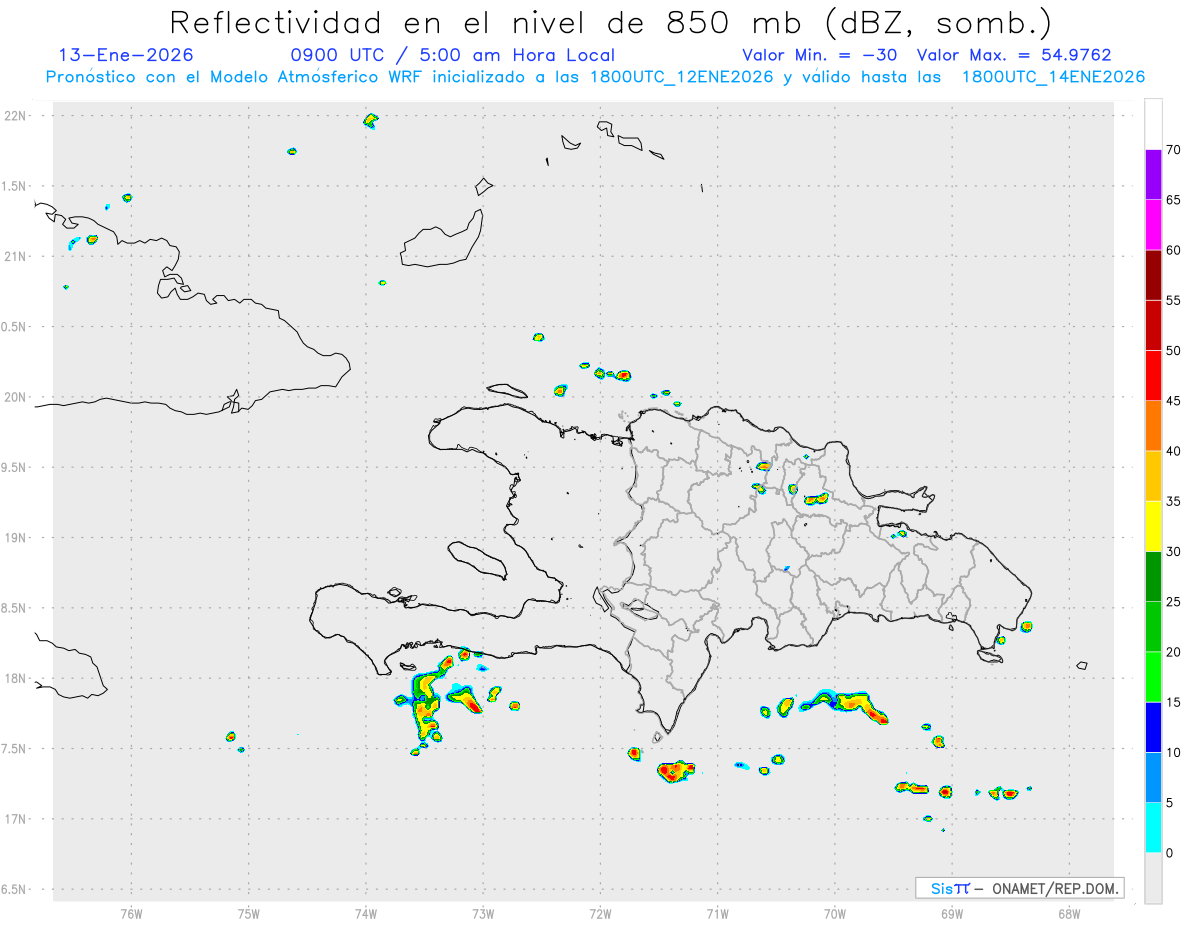Click the '75W' longitude label

[x=249, y=914]
